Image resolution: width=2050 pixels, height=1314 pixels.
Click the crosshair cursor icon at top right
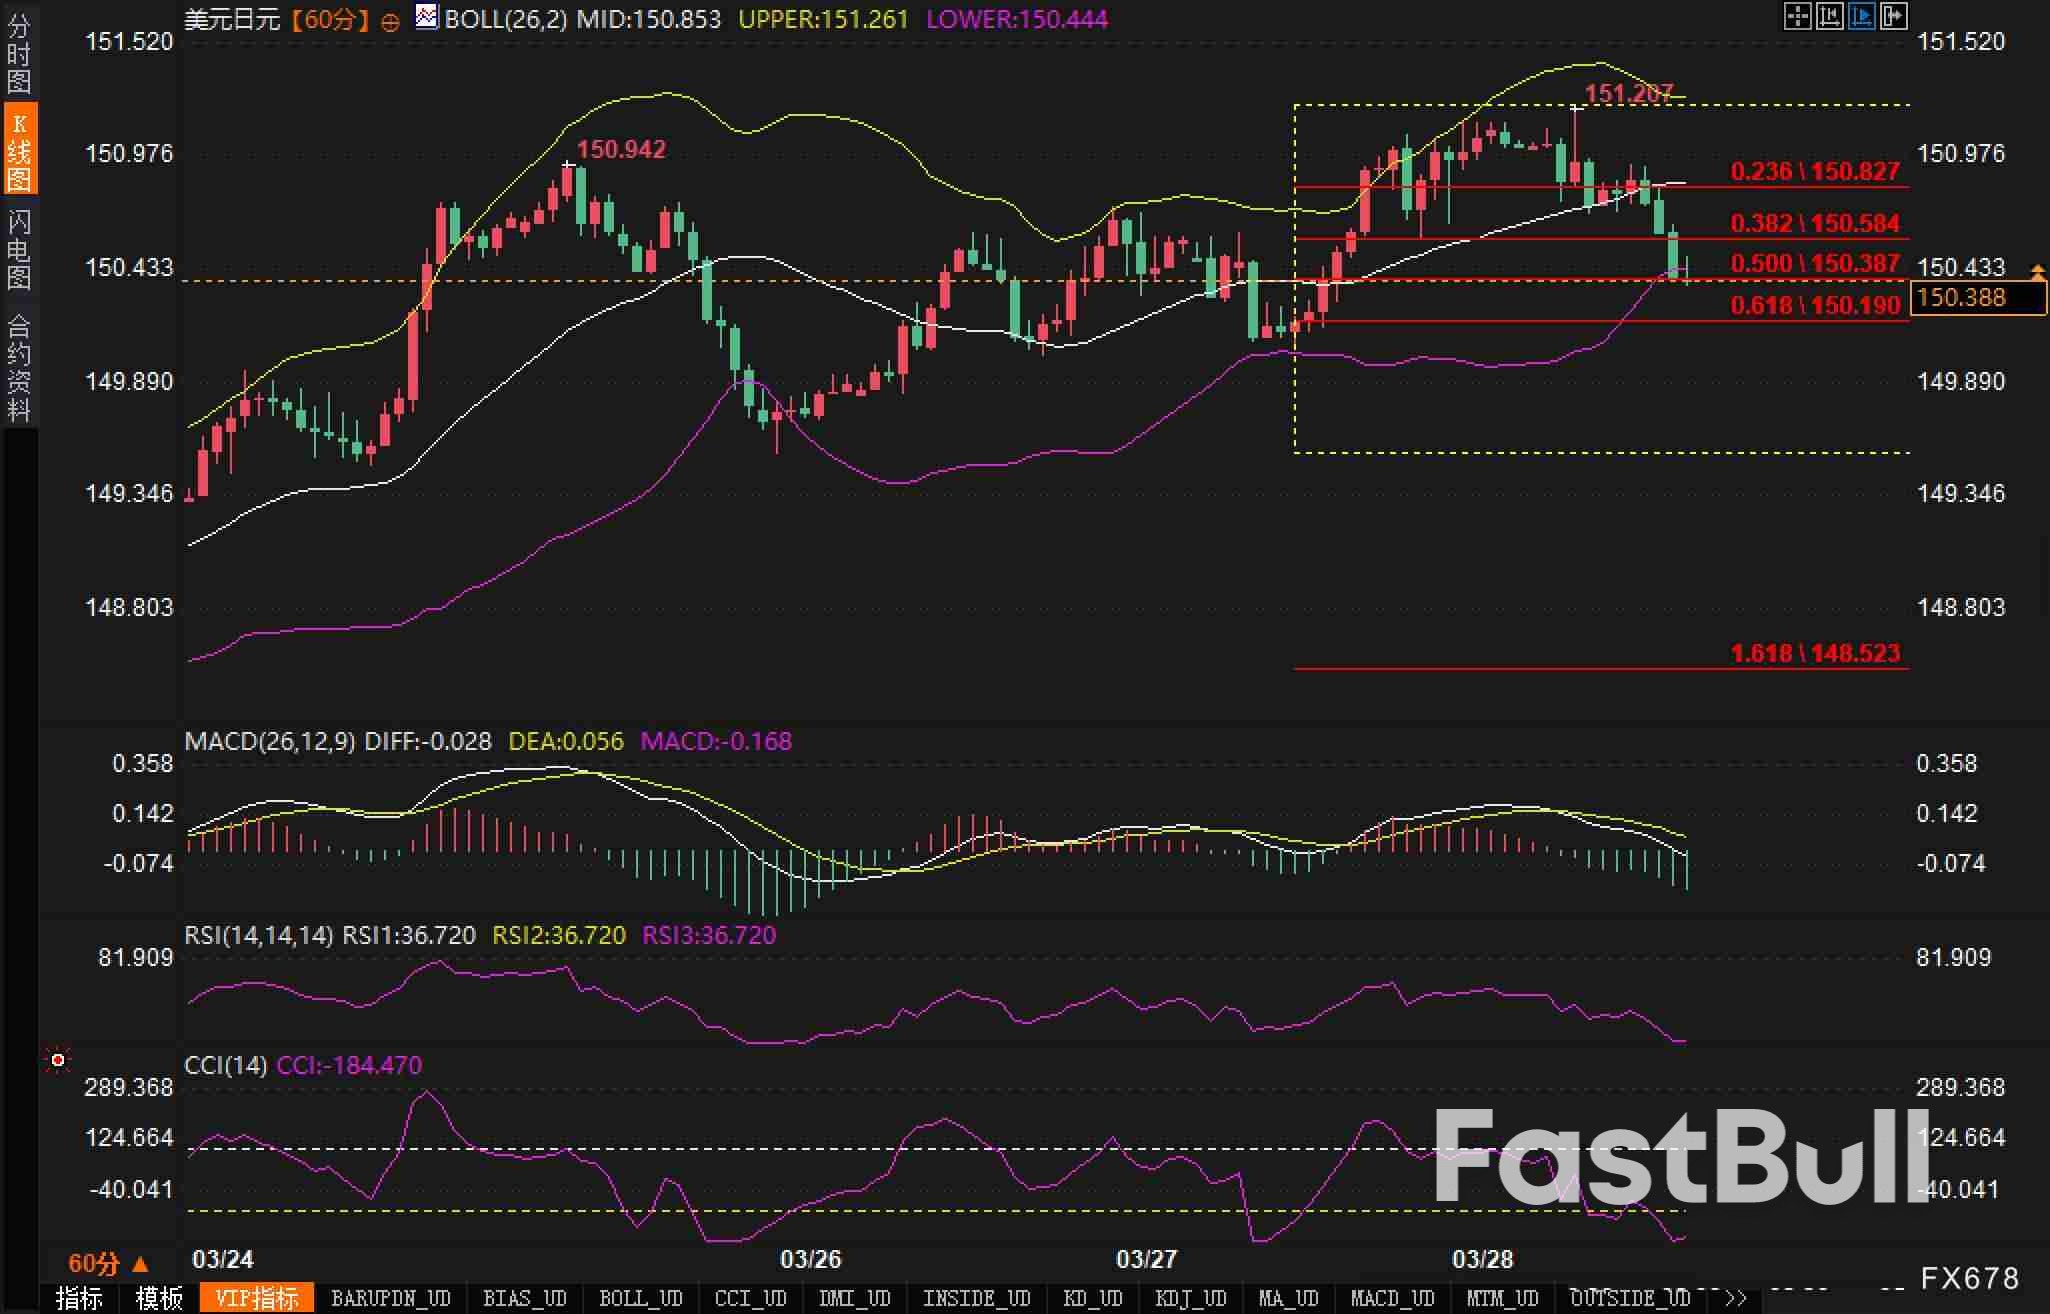coord(1797,16)
